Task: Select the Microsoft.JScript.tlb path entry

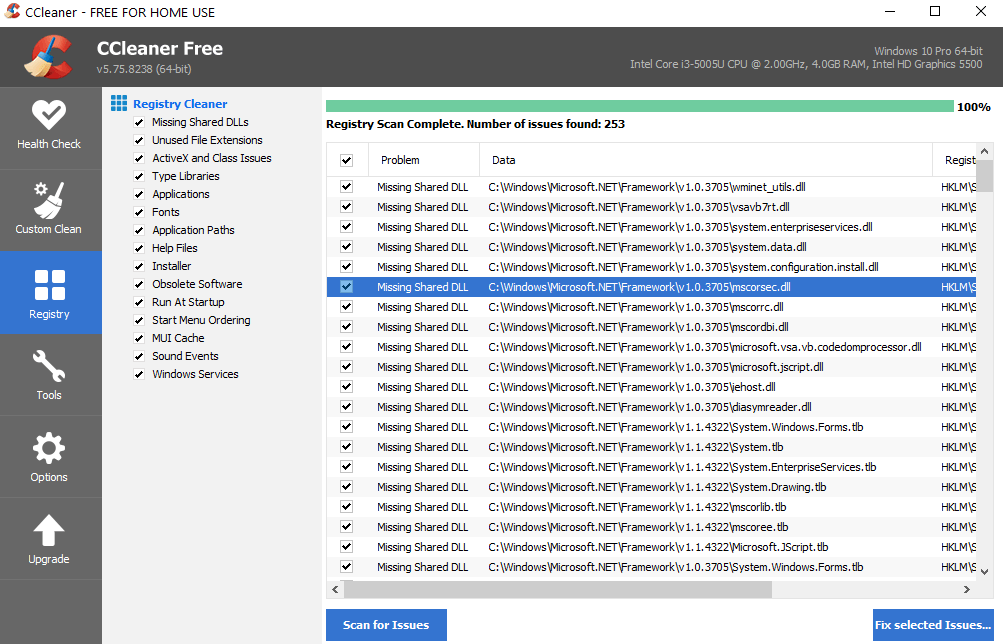Action: (x=658, y=547)
